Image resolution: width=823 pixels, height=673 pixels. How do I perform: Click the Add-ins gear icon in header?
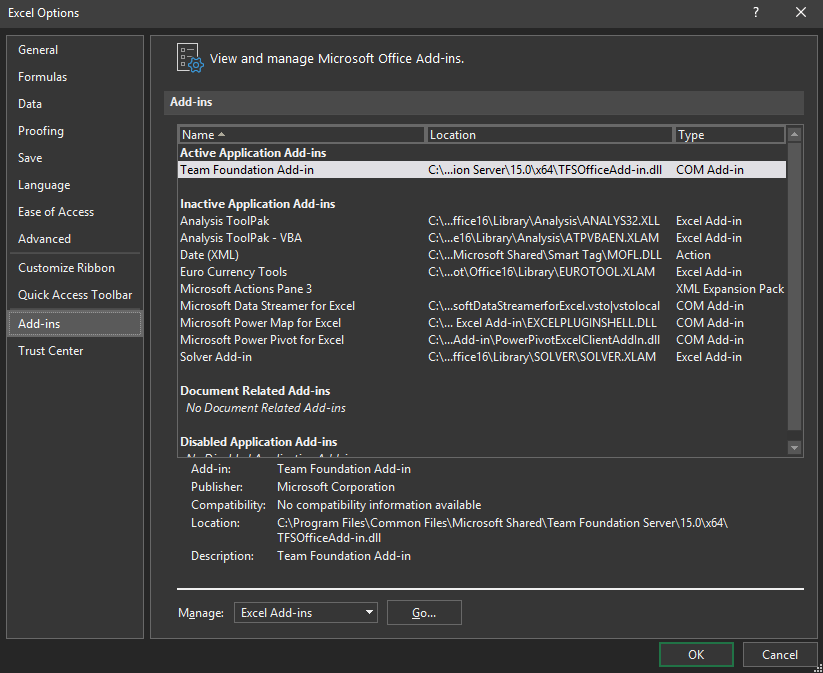click(189, 58)
